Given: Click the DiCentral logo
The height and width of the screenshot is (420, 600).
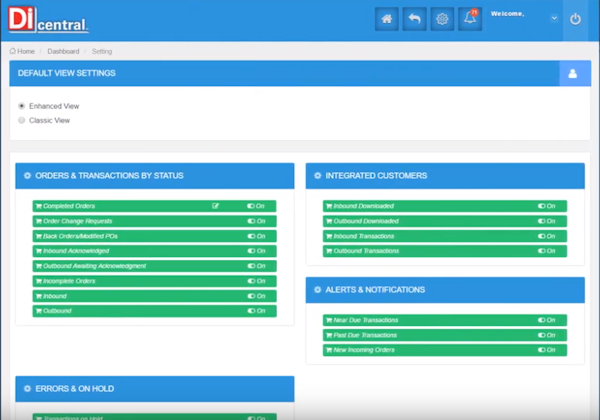Looking at the screenshot, I should pos(47,20).
